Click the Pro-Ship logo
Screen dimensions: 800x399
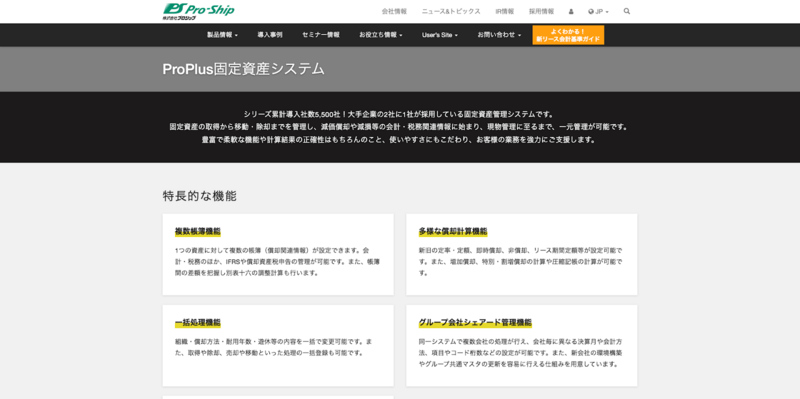coord(199,11)
